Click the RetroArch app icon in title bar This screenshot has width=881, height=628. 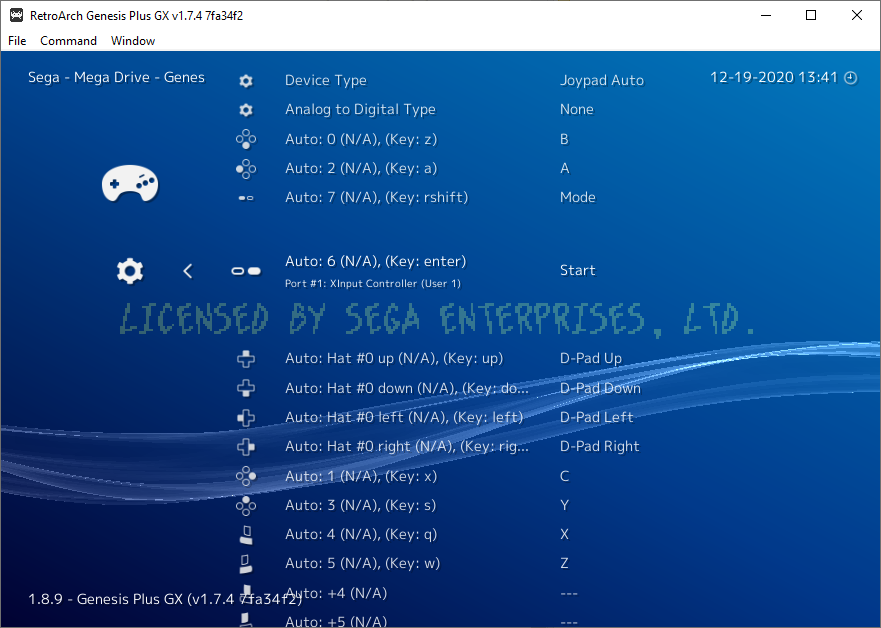[17, 15]
